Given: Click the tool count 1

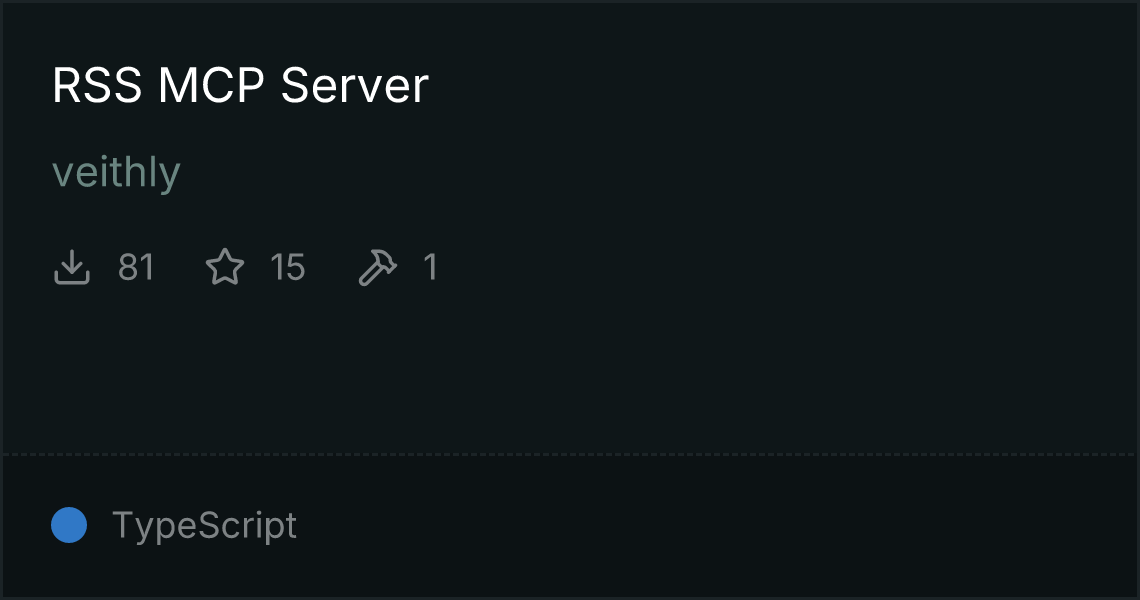Looking at the screenshot, I should click(x=430, y=267).
